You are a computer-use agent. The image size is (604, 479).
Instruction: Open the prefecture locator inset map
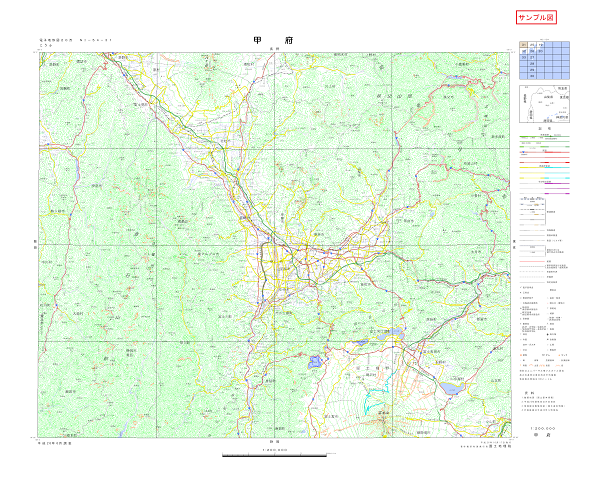(544, 104)
